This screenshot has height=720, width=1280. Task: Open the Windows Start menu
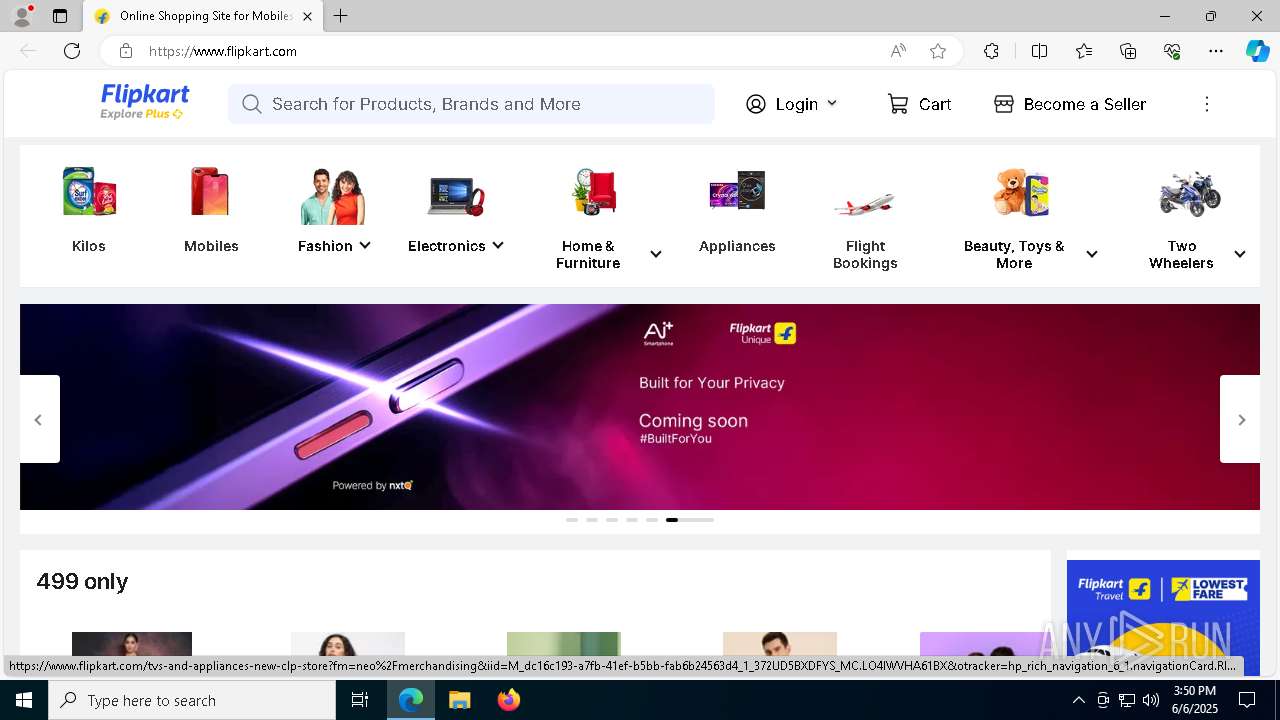point(24,700)
